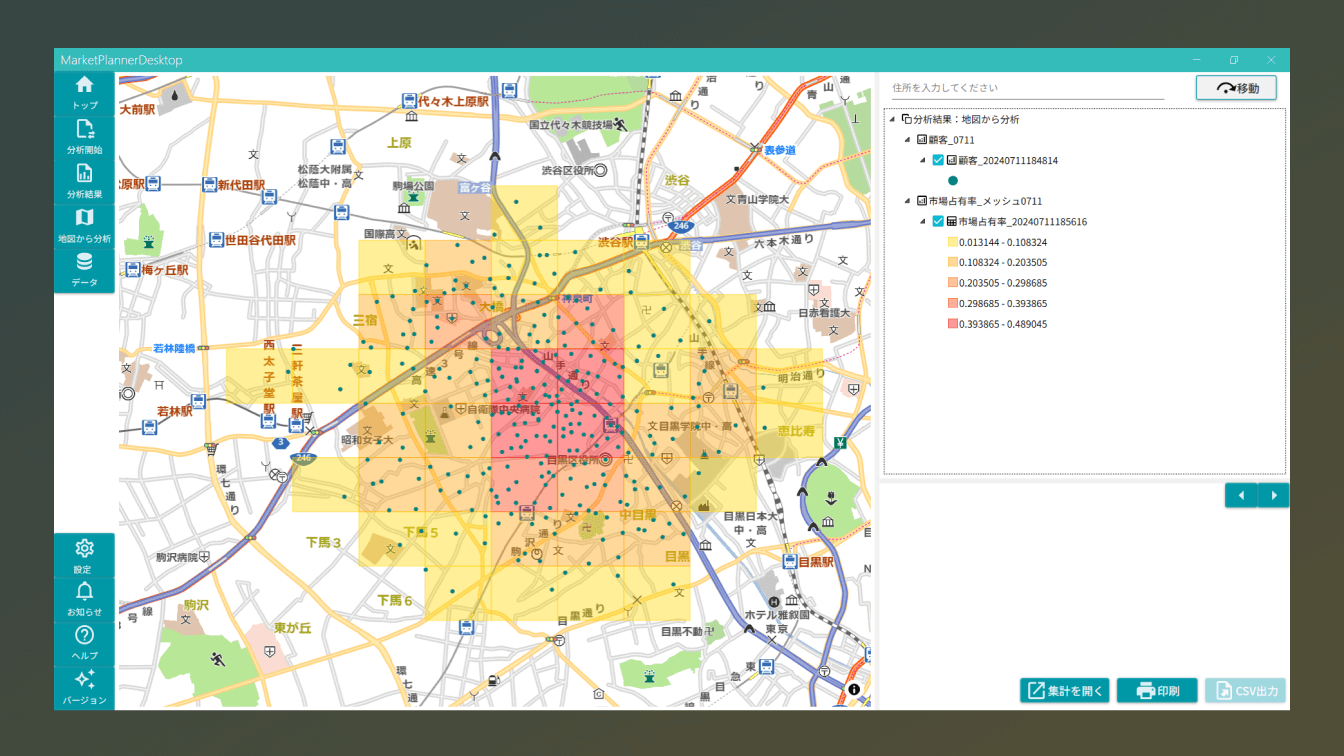Click the teal customer point symbol swatch
The width and height of the screenshot is (1344, 756).
point(953,181)
